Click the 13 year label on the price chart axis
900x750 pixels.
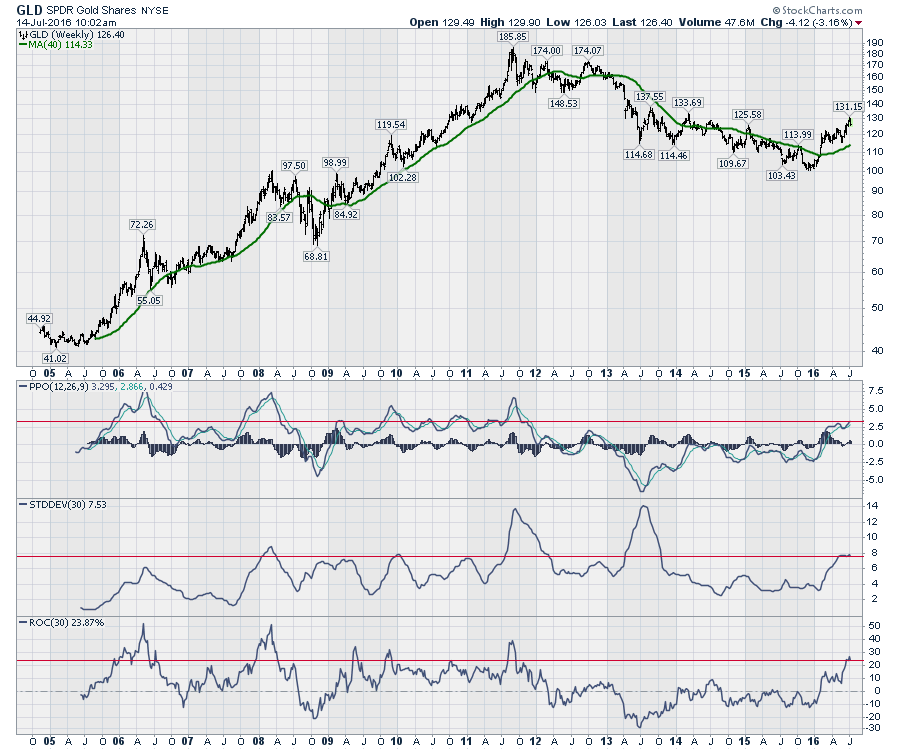pyautogui.click(x=606, y=373)
